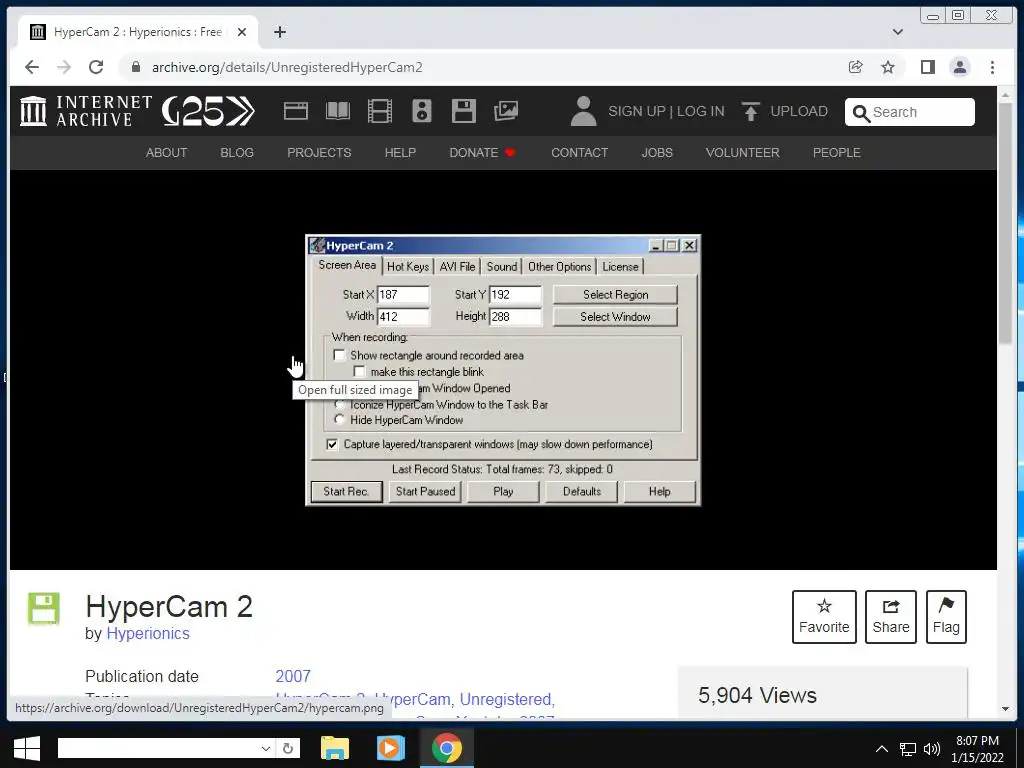Click the PEOPLE nav item
Viewport: 1024px width, 768px height.
[x=837, y=153]
